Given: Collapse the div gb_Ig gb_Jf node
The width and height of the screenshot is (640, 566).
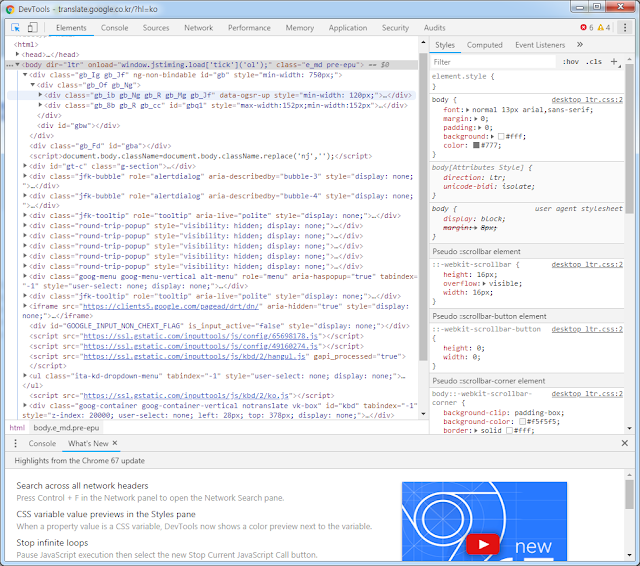Looking at the screenshot, I should (25, 75).
